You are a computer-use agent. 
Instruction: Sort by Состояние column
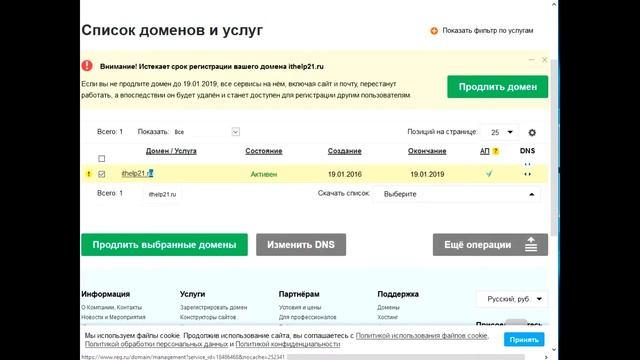[x=264, y=151]
